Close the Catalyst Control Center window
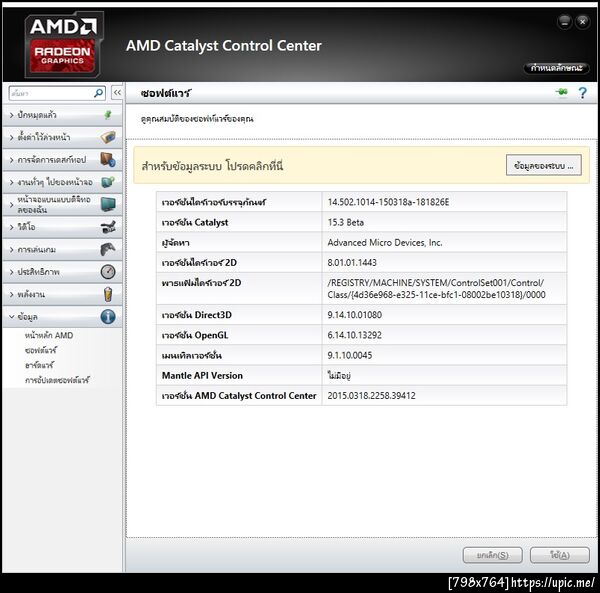Viewport: 600px width, 593px height. pos(582,22)
